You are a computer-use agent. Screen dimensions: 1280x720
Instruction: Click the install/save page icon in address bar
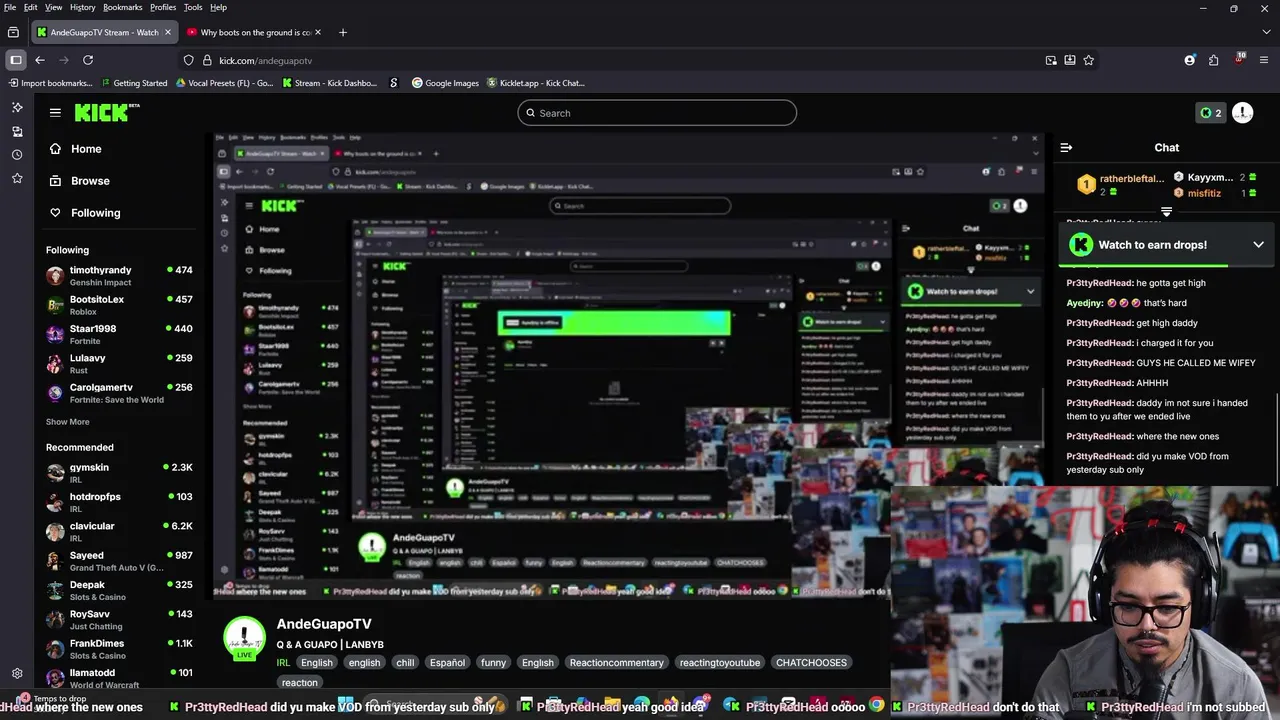coord(1070,60)
